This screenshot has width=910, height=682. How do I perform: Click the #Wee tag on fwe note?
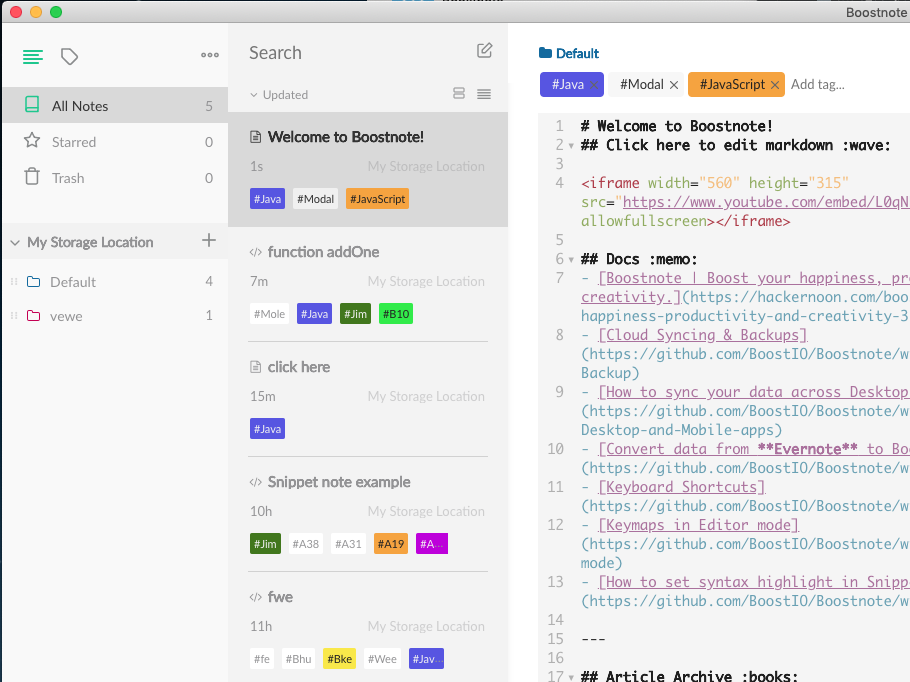pos(382,659)
